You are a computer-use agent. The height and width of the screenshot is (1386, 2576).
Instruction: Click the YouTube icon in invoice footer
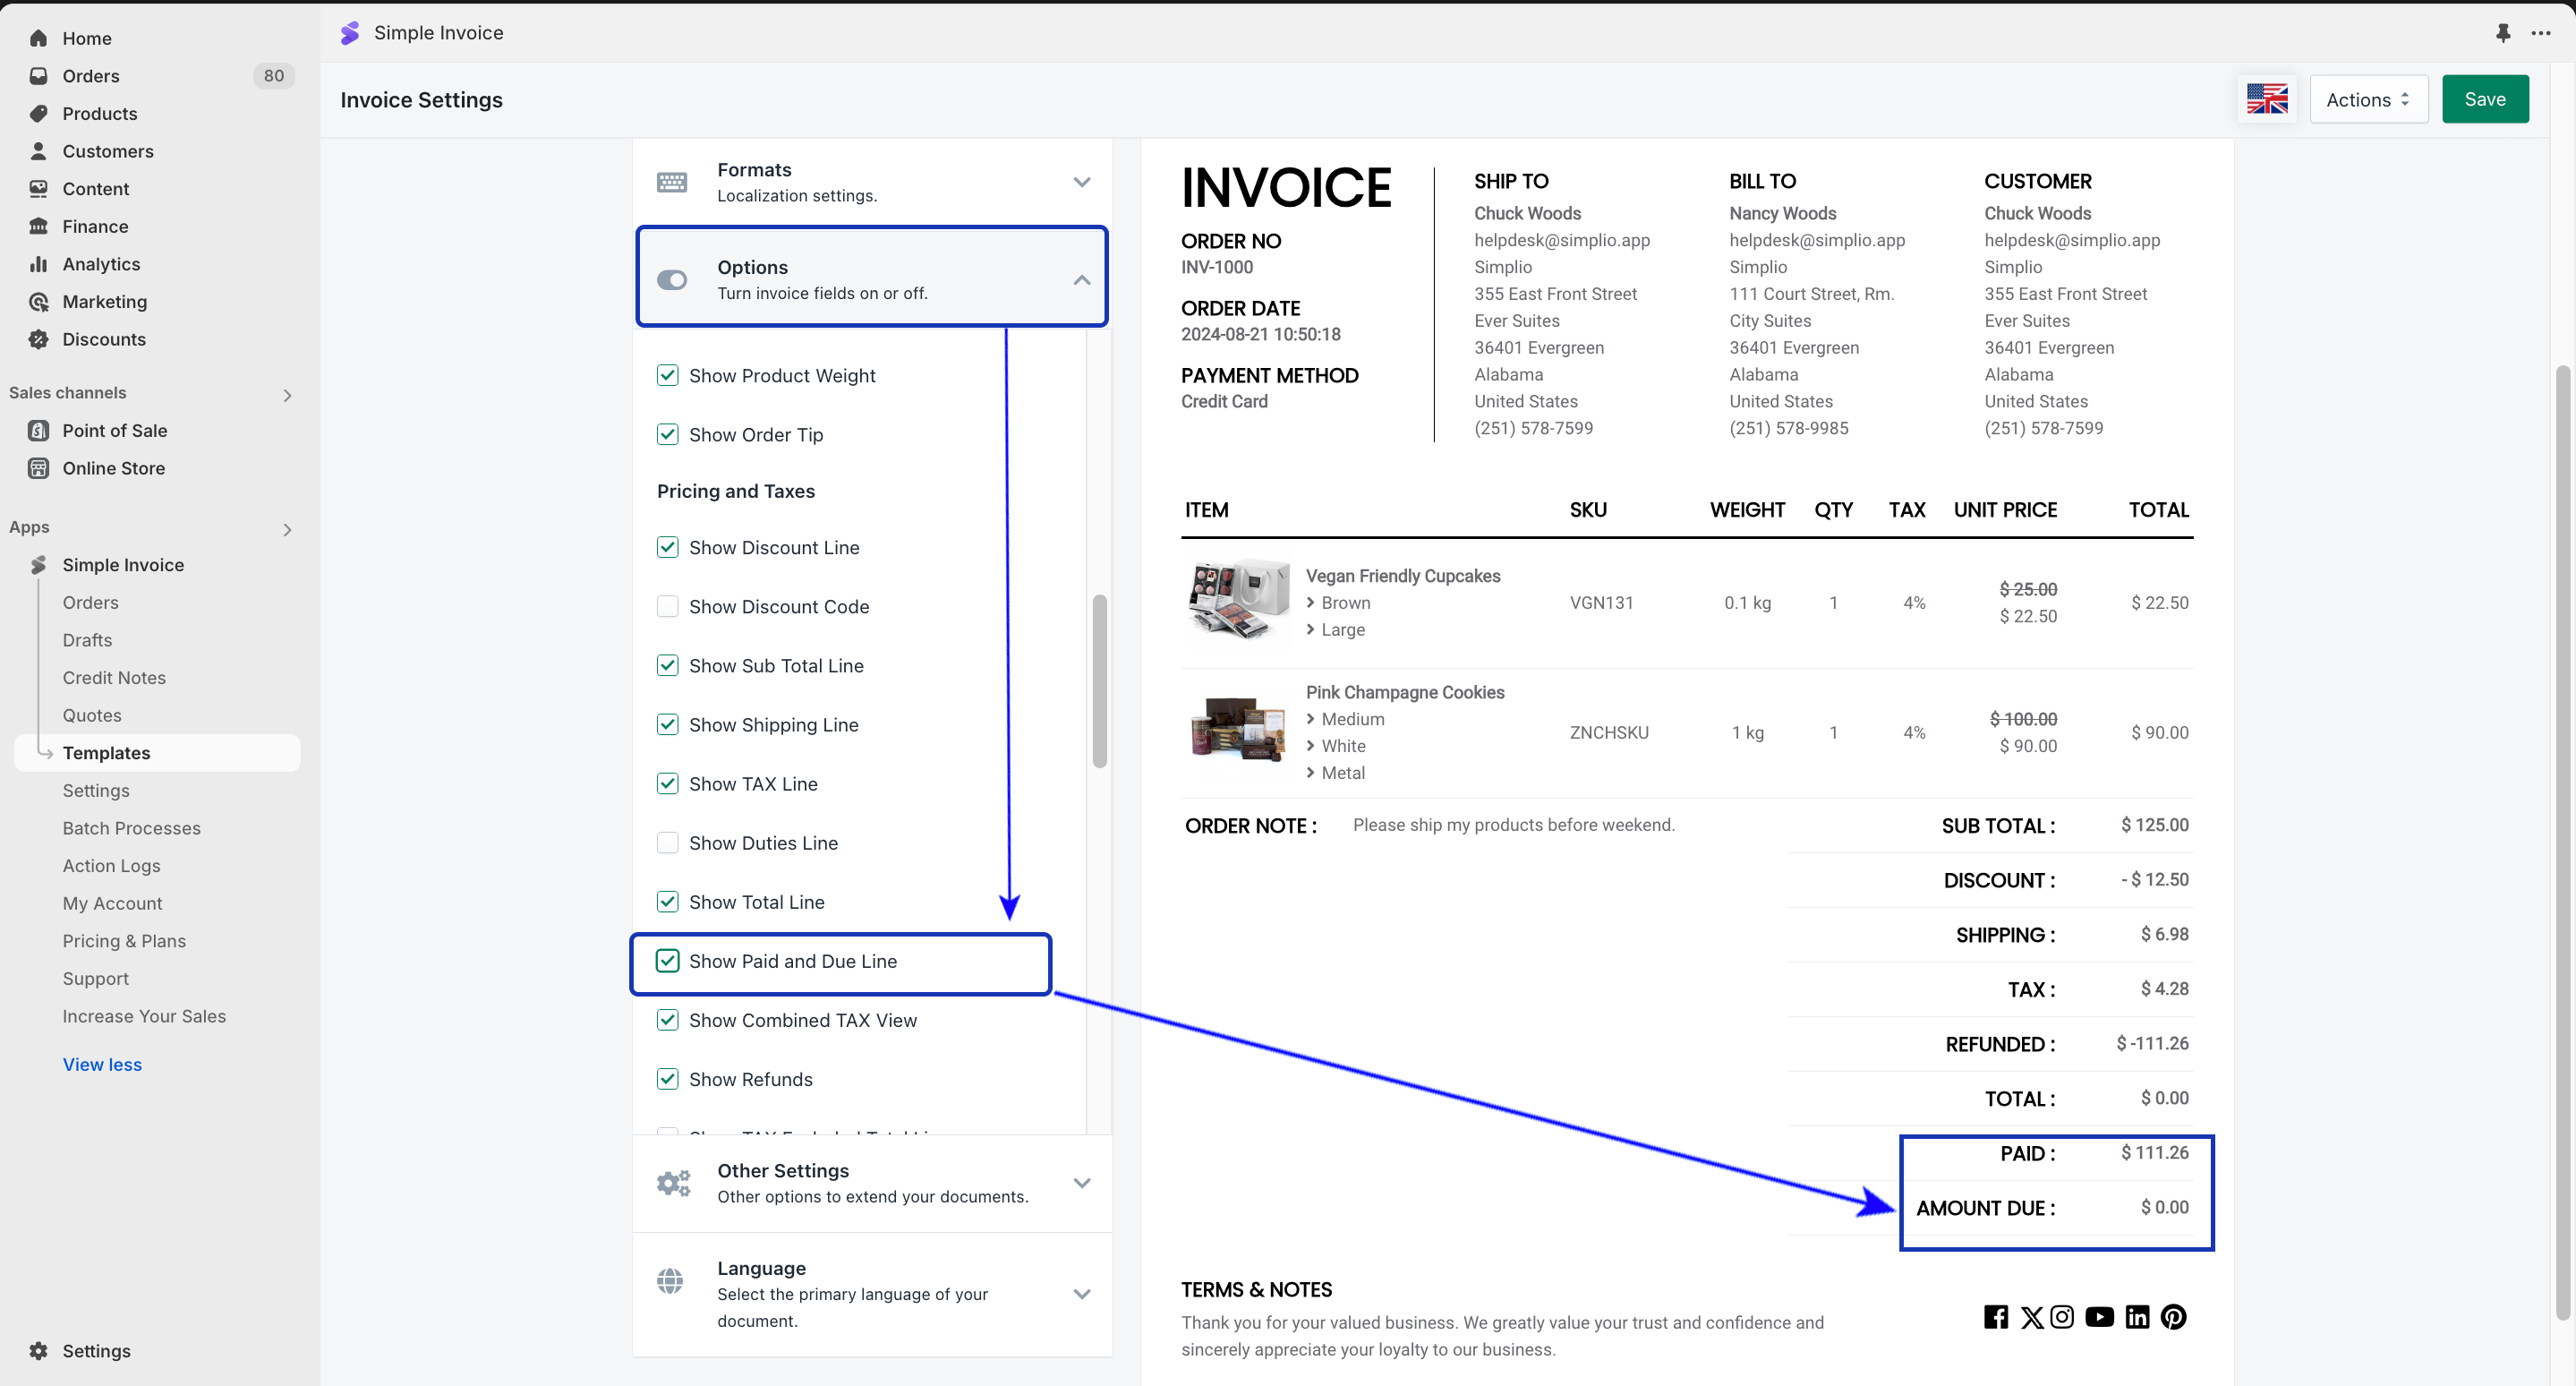coord(2099,1316)
